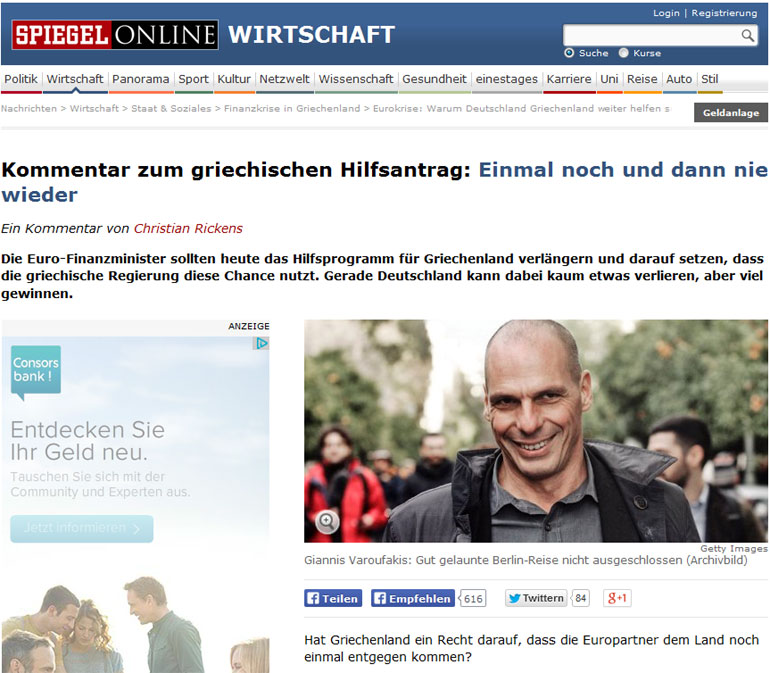The width and height of the screenshot is (770, 673).
Task: Open the Giannis Varoufakis photo
Action: 536,431
